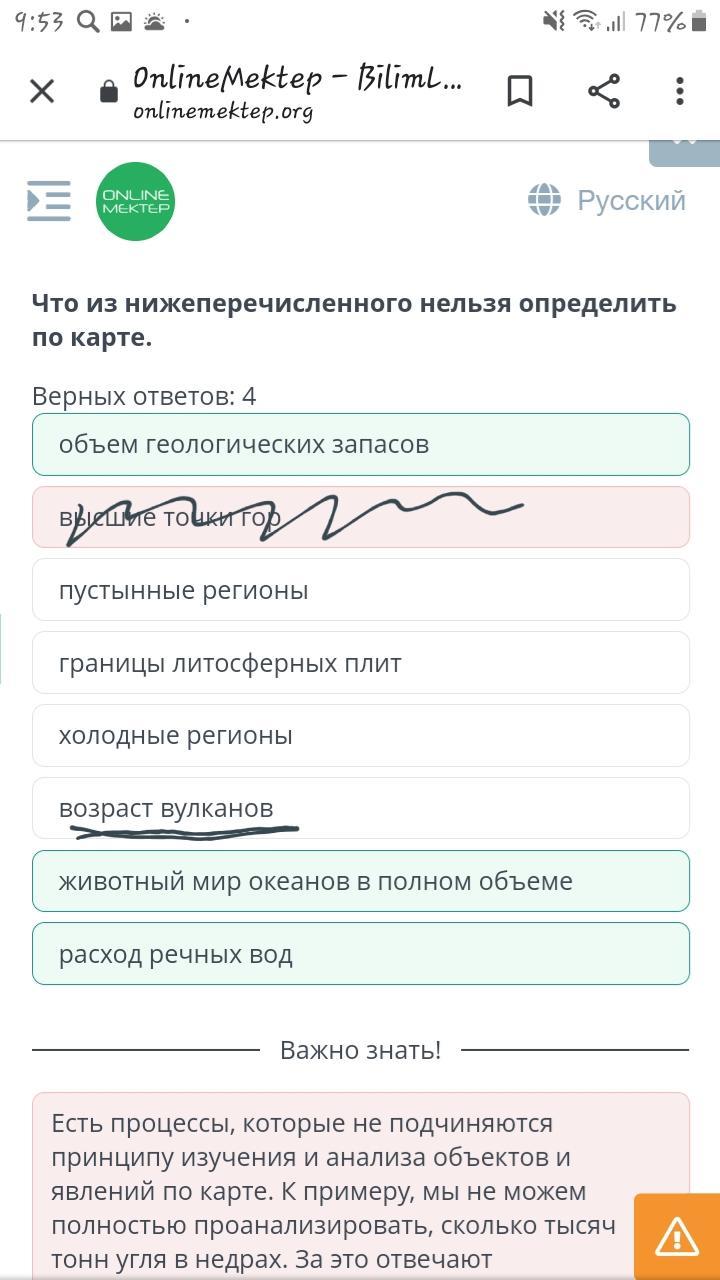This screenshot has height=1280, width=720.
Task: Pick the холодные регионы answer
Action: [361, 735]
